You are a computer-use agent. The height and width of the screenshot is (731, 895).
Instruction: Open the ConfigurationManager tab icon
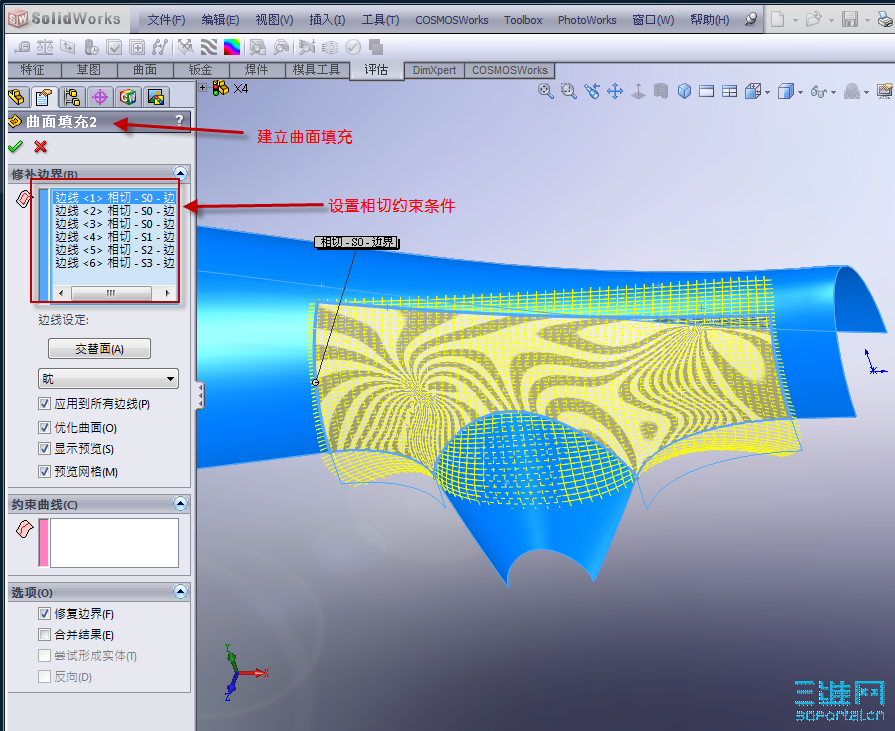pyautogui.click(x=72, y=97)
